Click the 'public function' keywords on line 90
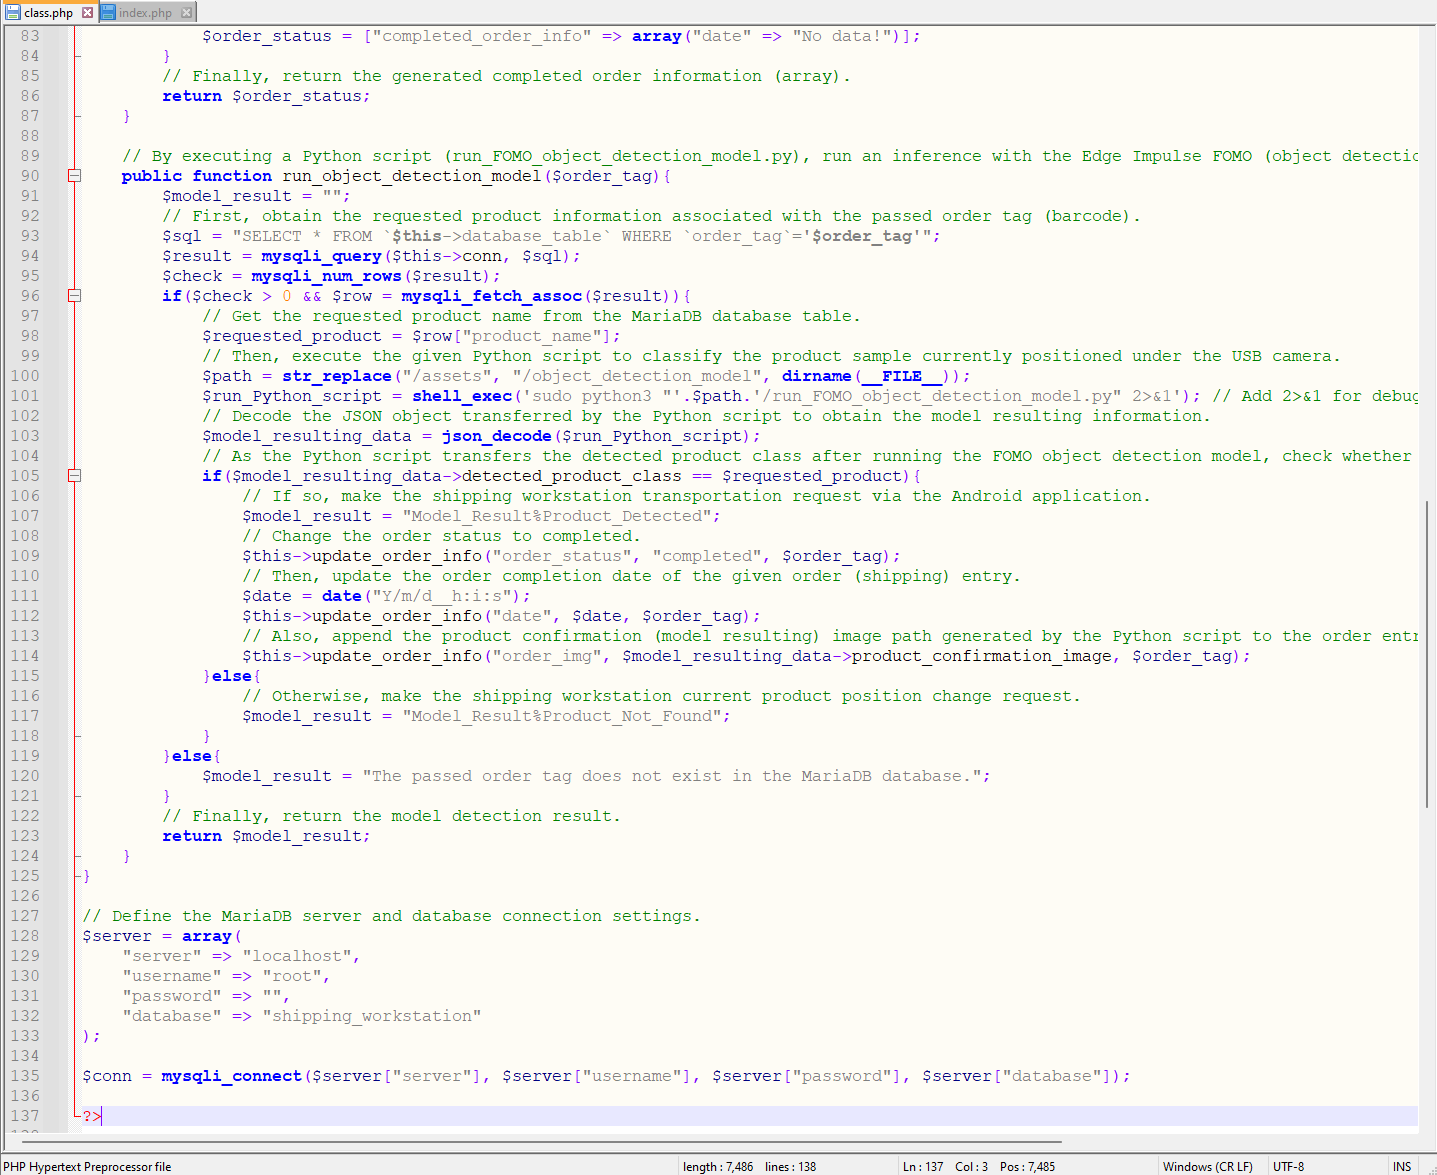Screen dimensions: 1437x1175 point(197,176)
